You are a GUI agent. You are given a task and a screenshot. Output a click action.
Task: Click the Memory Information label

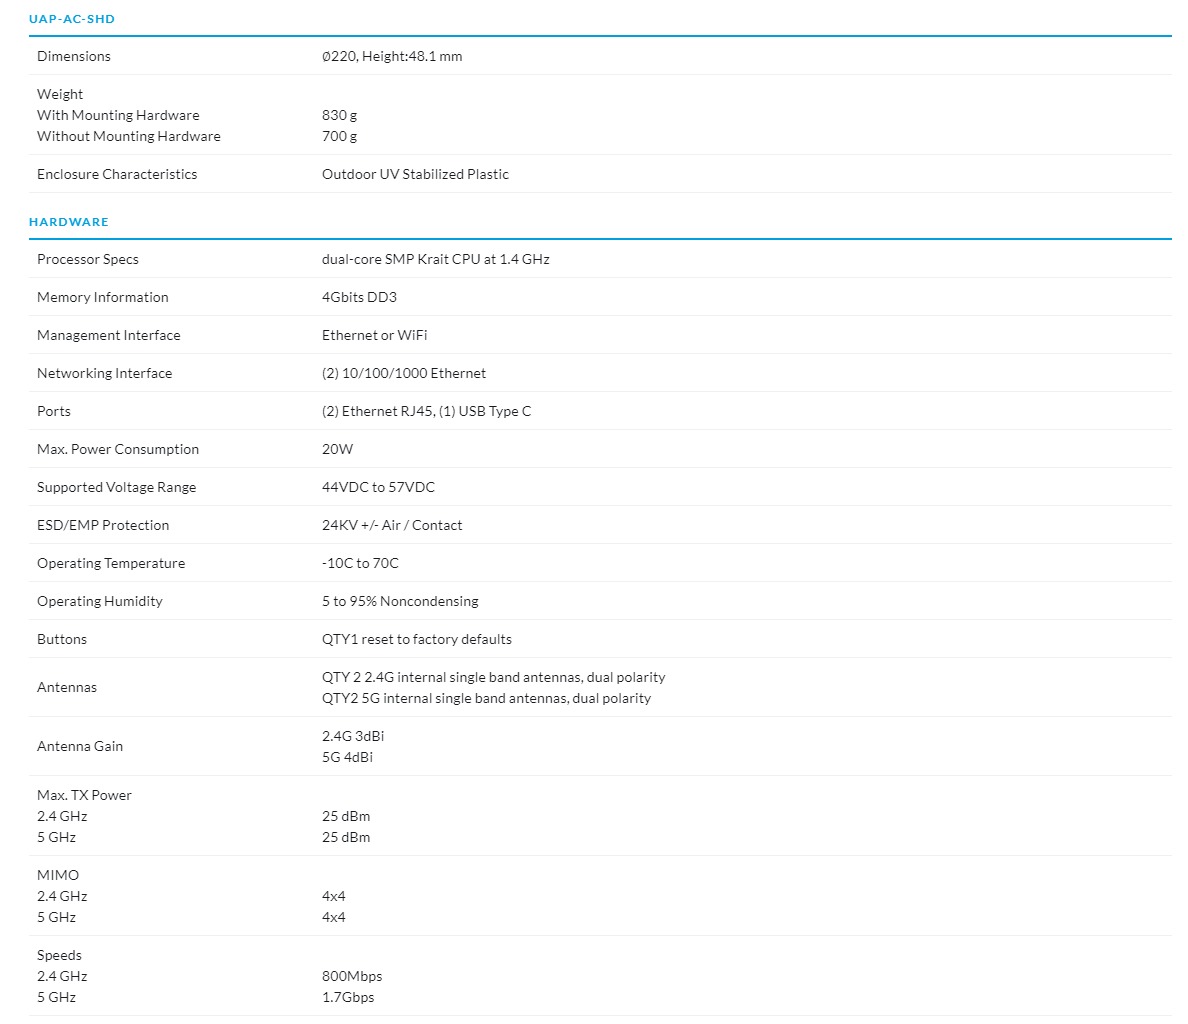tap(102, 297)
